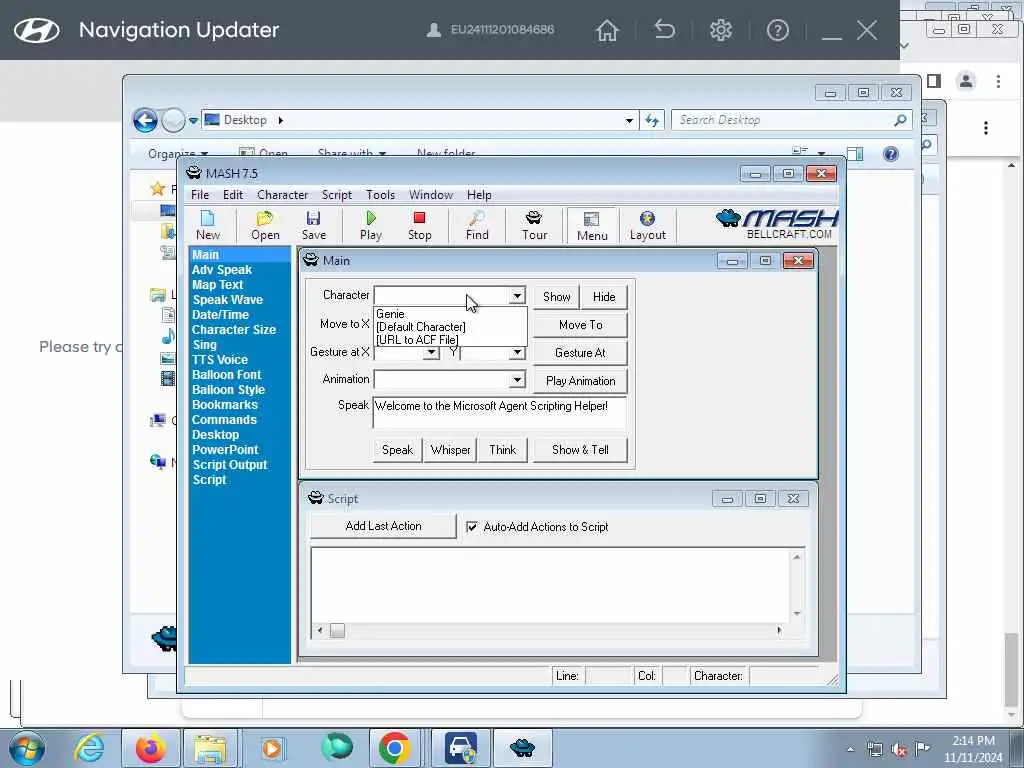
Task: Expand Explorer address bar dropdown
Action: (629, 120)
